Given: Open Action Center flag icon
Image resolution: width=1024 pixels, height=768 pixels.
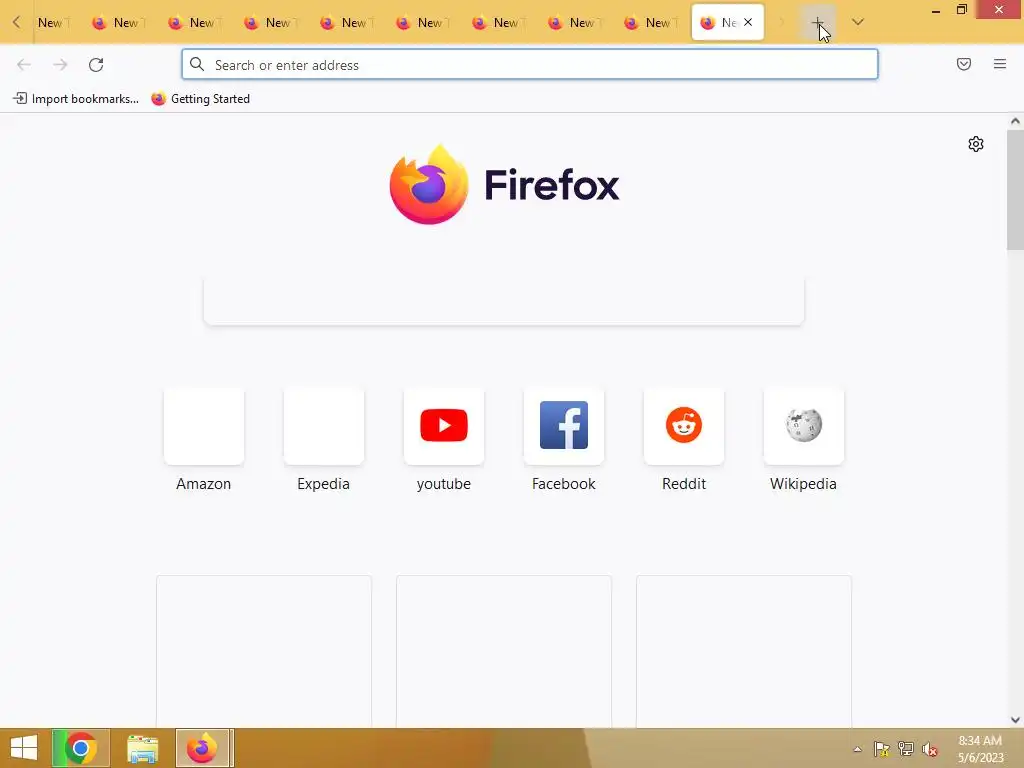Looking at the screenshot, I should [882, 749].
